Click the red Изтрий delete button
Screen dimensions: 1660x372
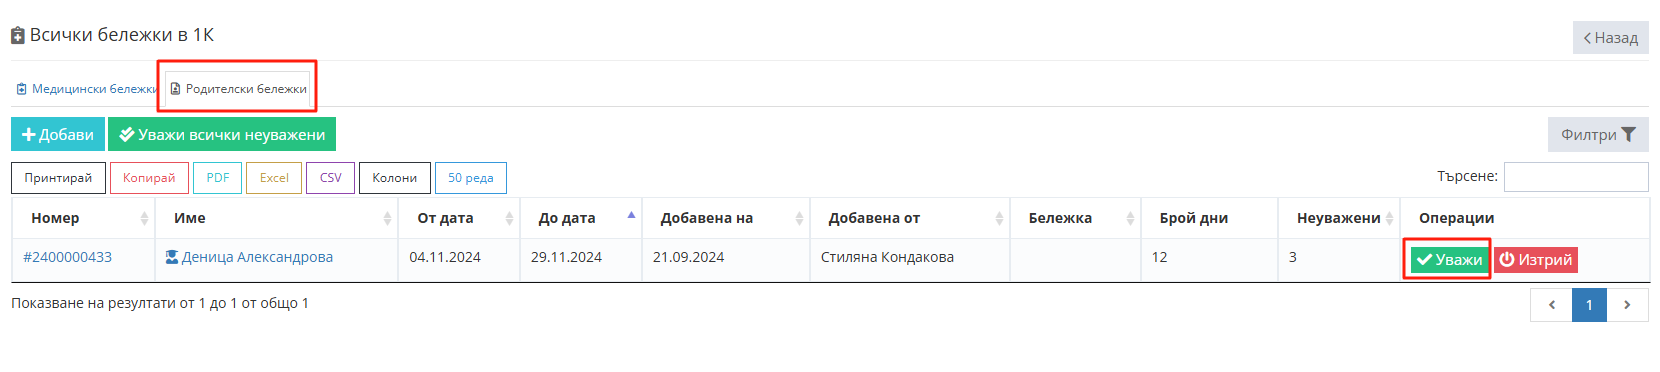pos(1536,260)
